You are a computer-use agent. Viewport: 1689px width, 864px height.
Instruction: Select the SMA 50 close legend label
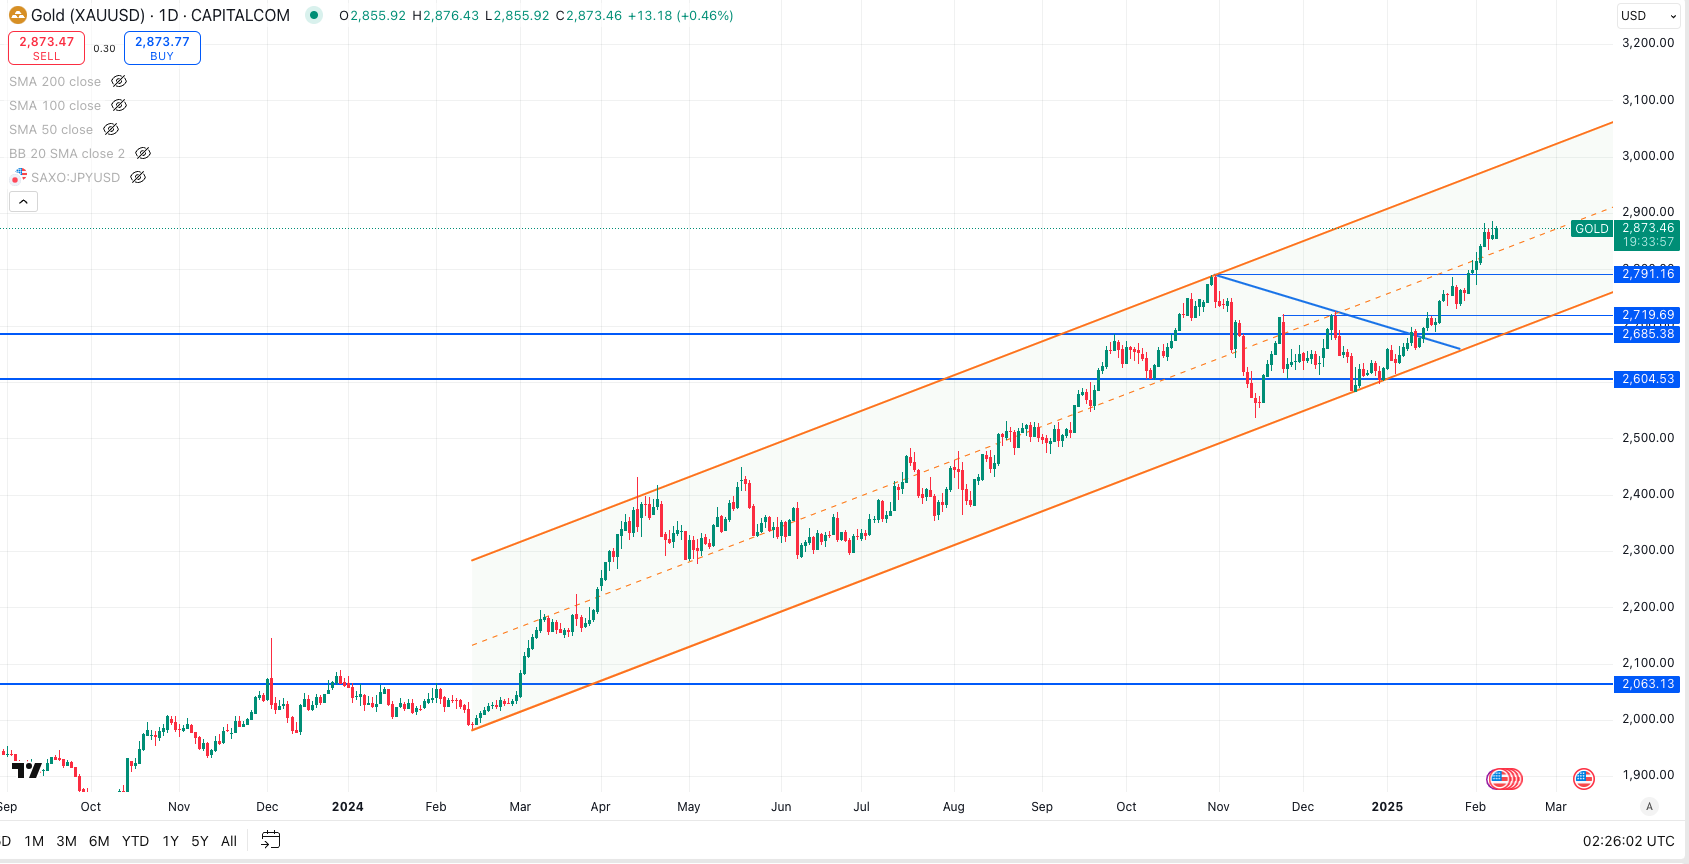(x=51, y=130)
